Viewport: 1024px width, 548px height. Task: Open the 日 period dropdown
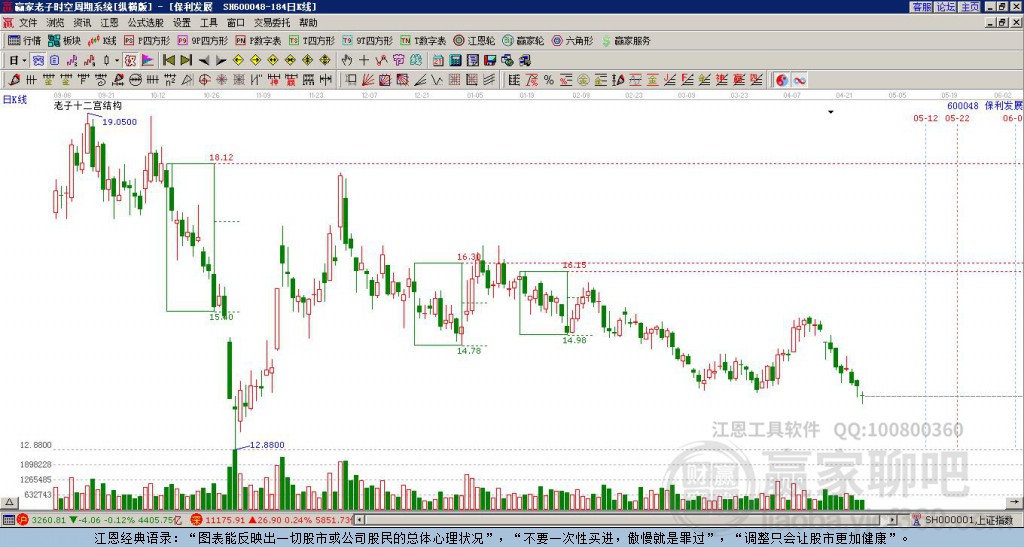tap(18, 60)
